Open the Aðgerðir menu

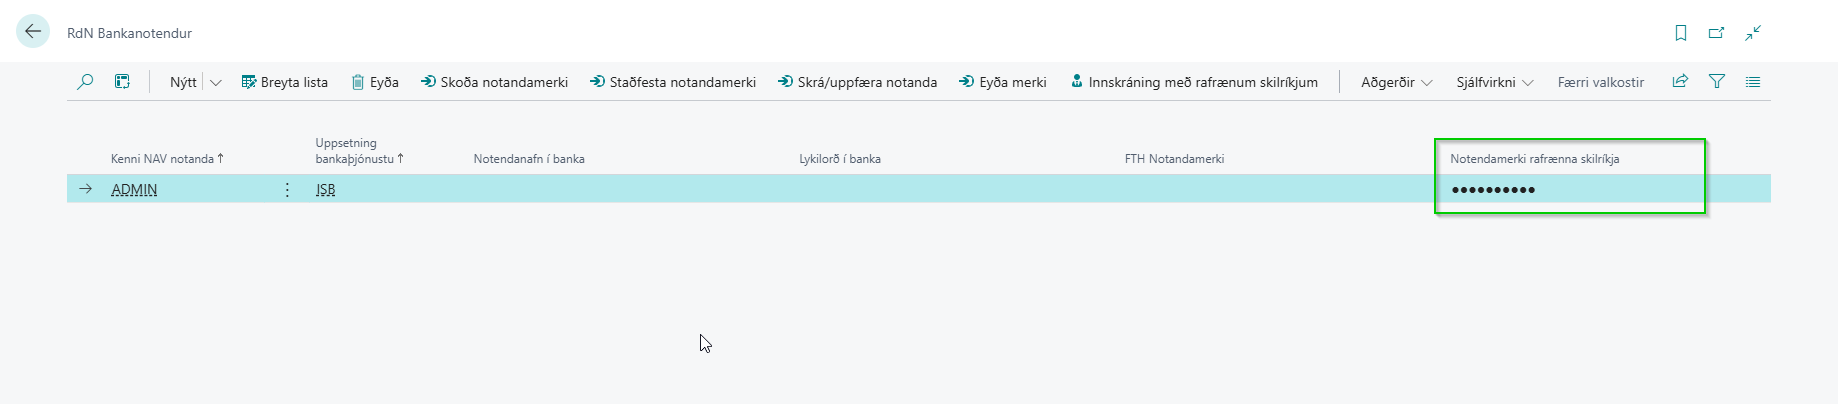point(1396,82)
